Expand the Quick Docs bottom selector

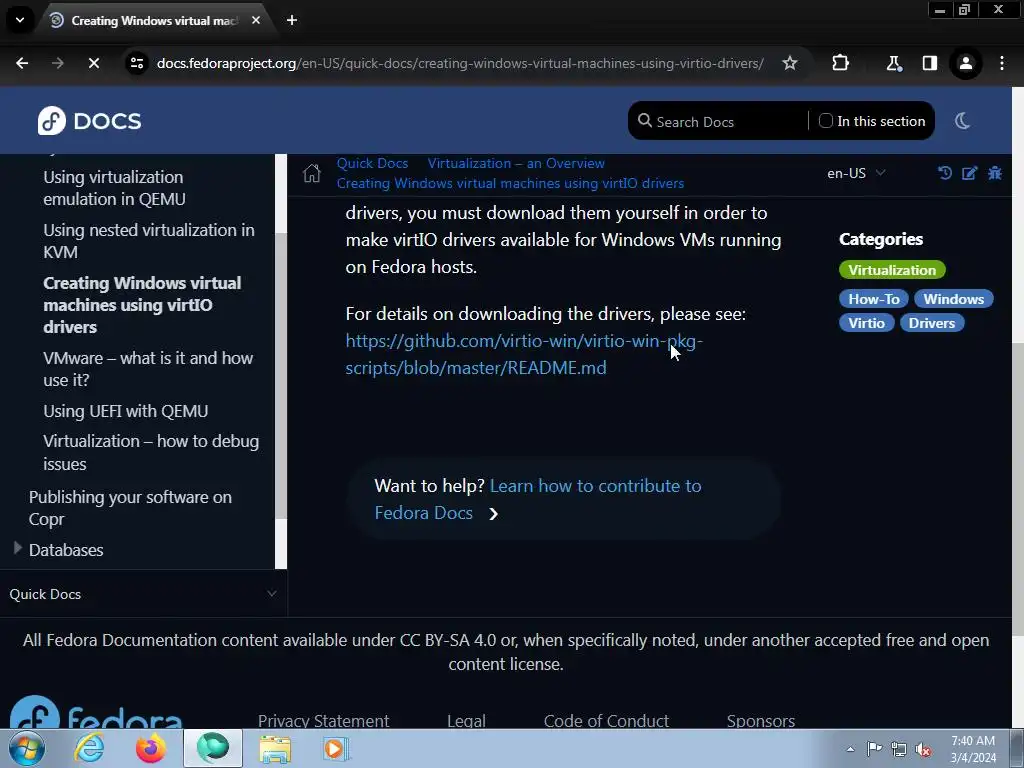click(143, 594)
